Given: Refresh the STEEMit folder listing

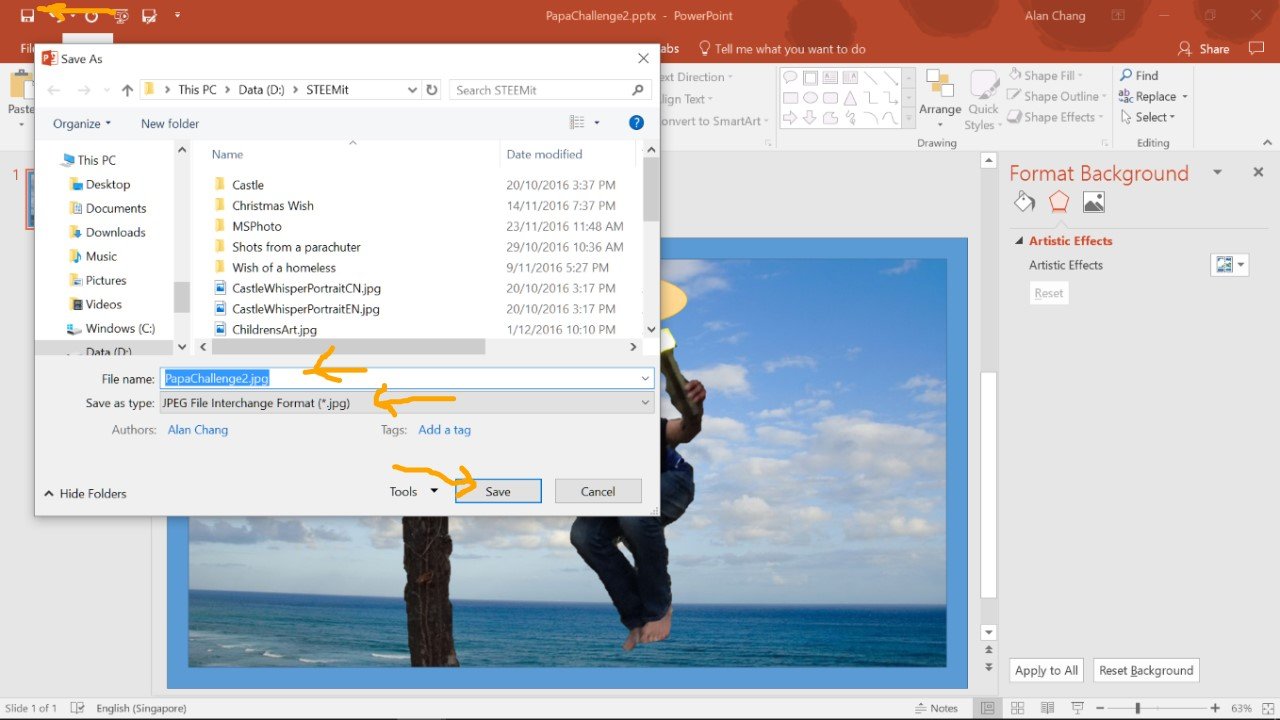Looking at the screenshot, I should tap(432, 90).
